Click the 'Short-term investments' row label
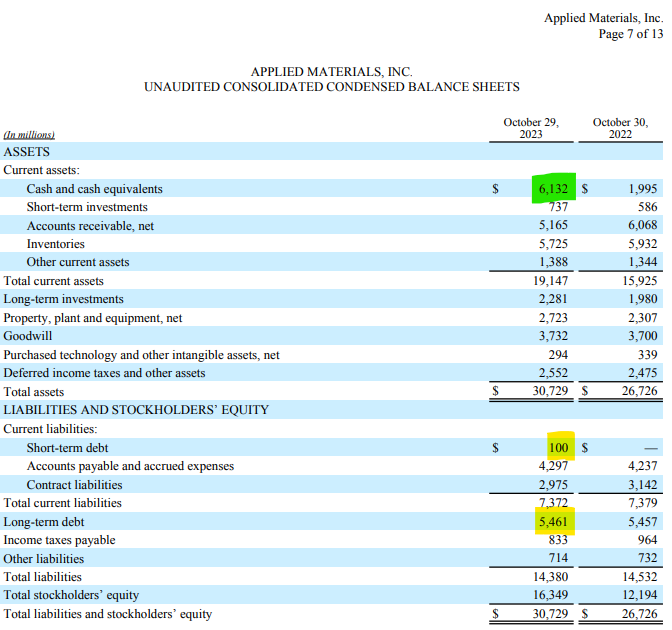 [87, 207]
